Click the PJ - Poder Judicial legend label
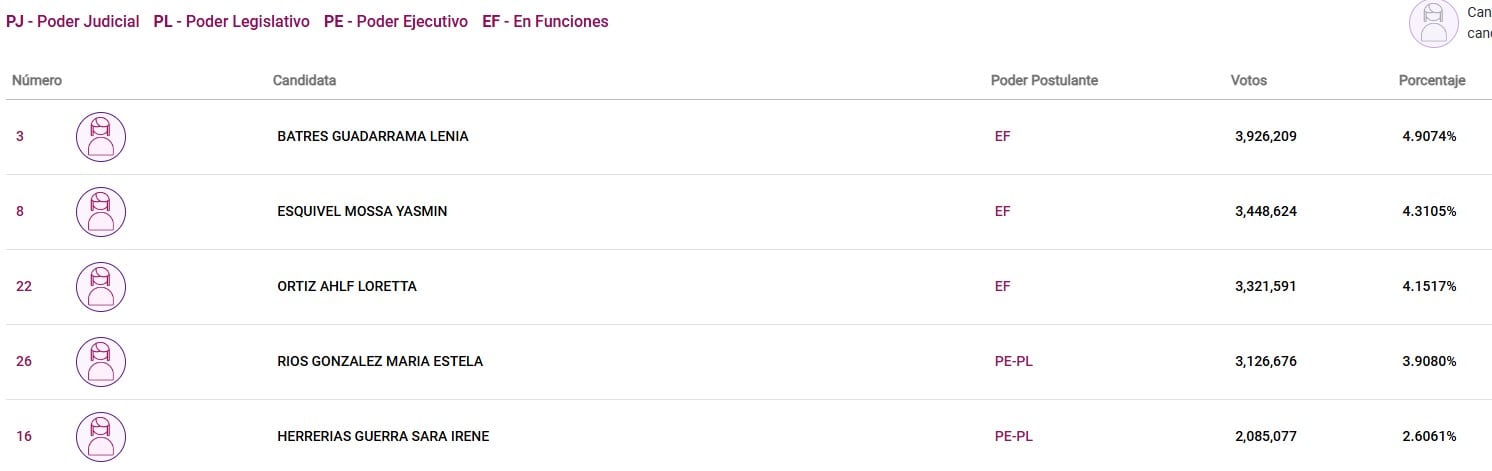This screenshot has height=471, width=1492. (x=73, y=22)
